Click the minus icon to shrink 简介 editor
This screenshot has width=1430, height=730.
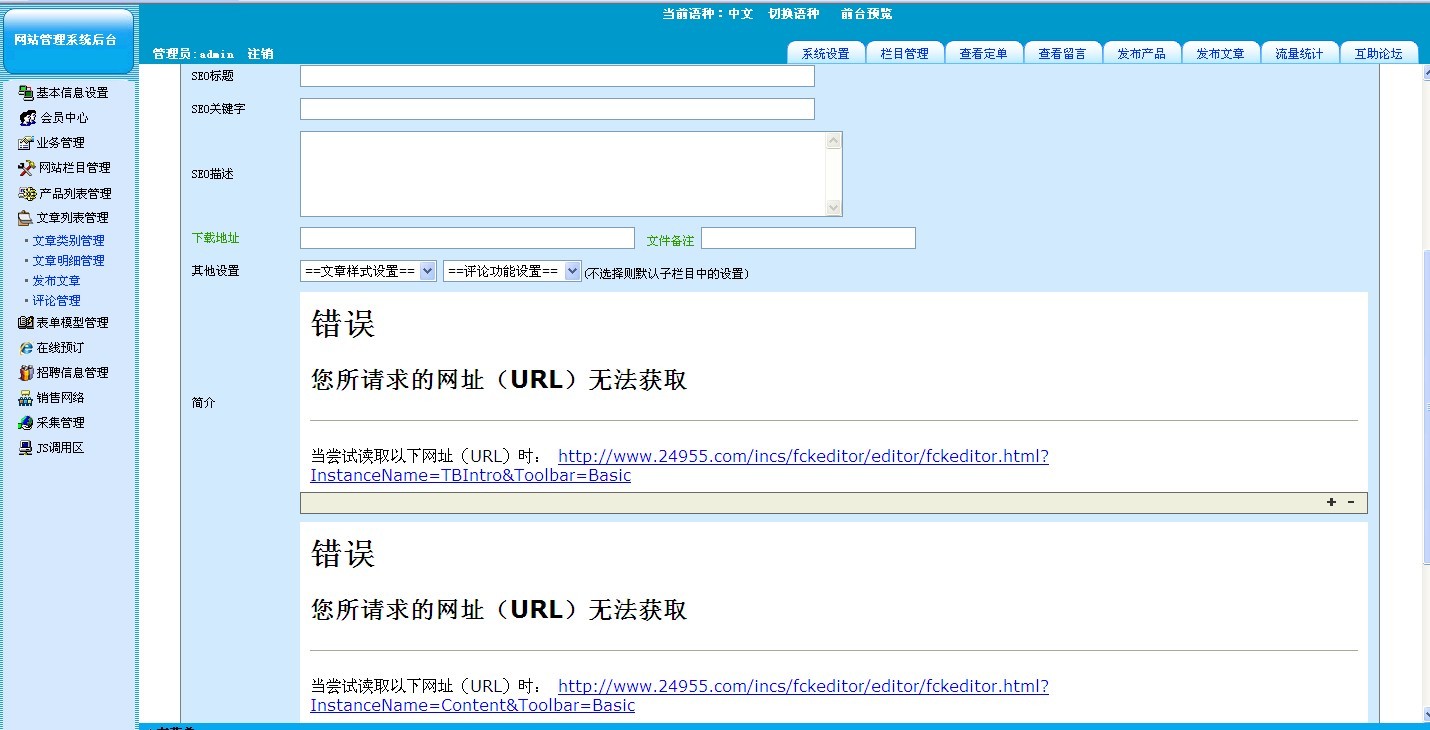pos(1351,503)
